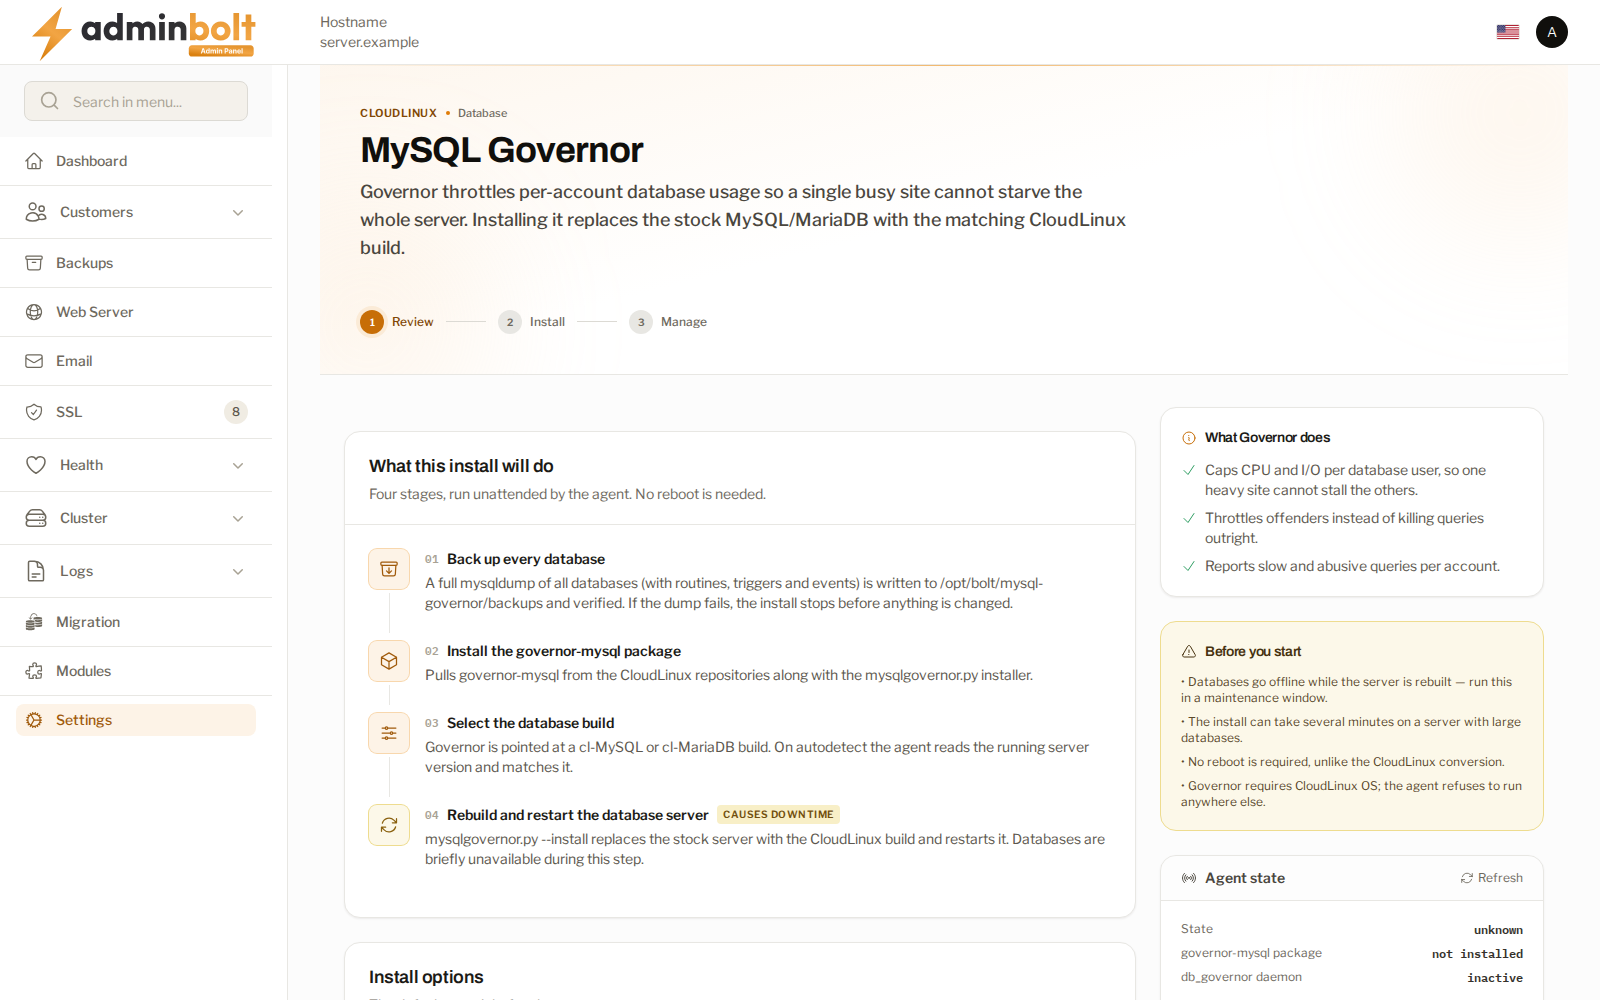Click the 'unknown' State value
The height and width of the screenshot is (1000, 1600).
(1498, 930)
